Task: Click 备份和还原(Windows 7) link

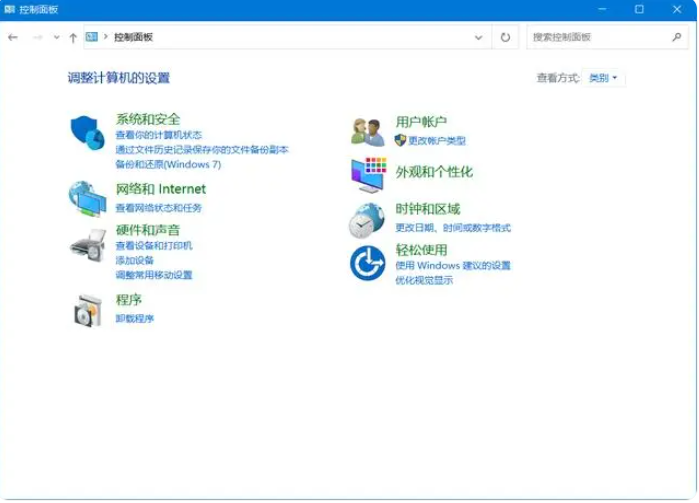Action: tap(167, 164)
